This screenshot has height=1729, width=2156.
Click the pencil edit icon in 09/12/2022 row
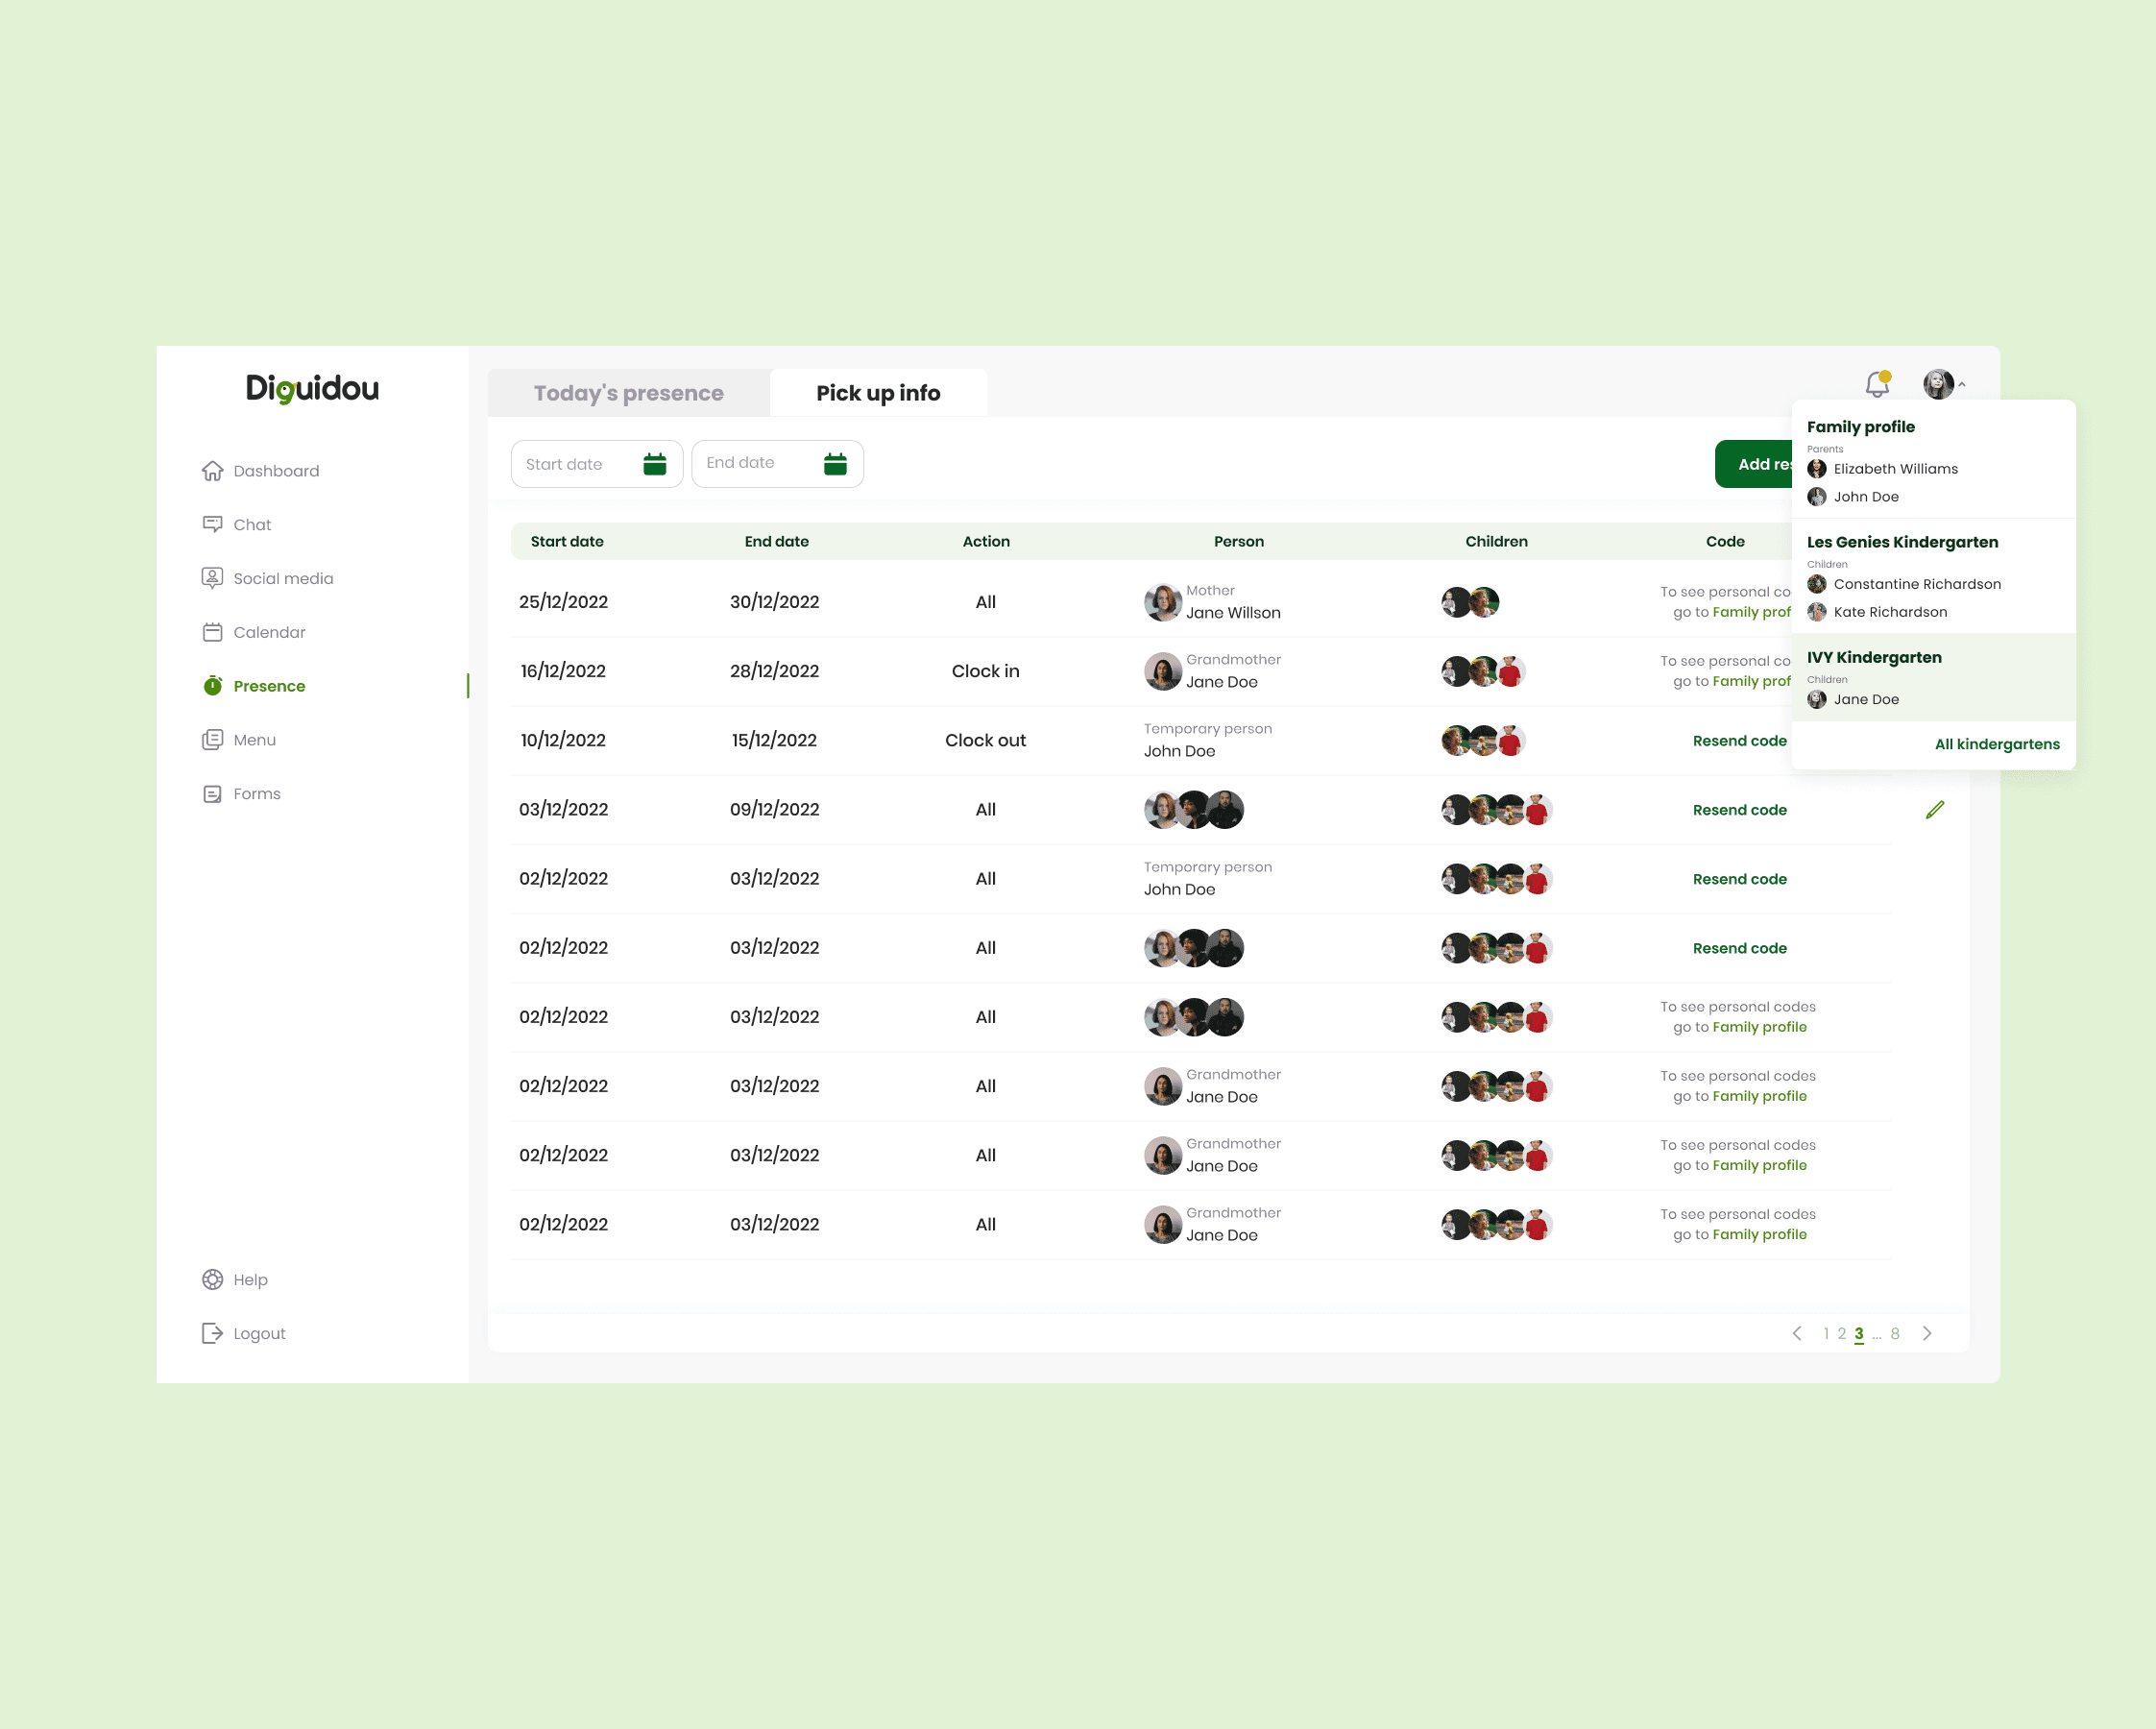[x=1935, y=810]
